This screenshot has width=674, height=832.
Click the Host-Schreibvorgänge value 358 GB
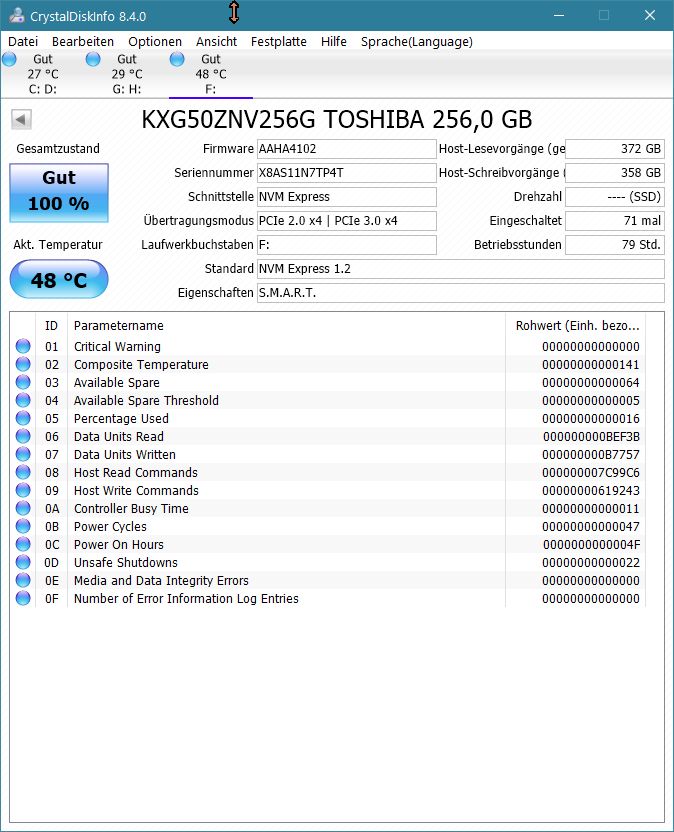tap(615, 172)
